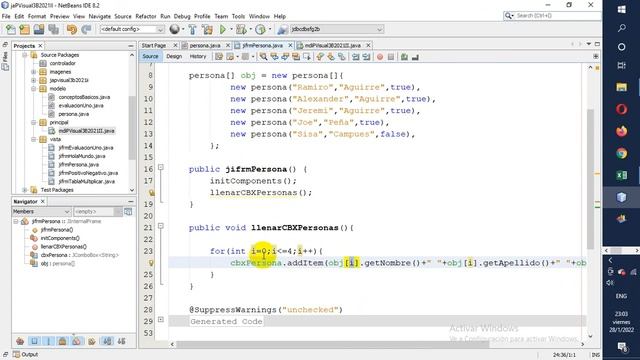Viewport: 640px width, 360px height.
Task: Click the Clean and Build Project icon
Action: [207, 29]
